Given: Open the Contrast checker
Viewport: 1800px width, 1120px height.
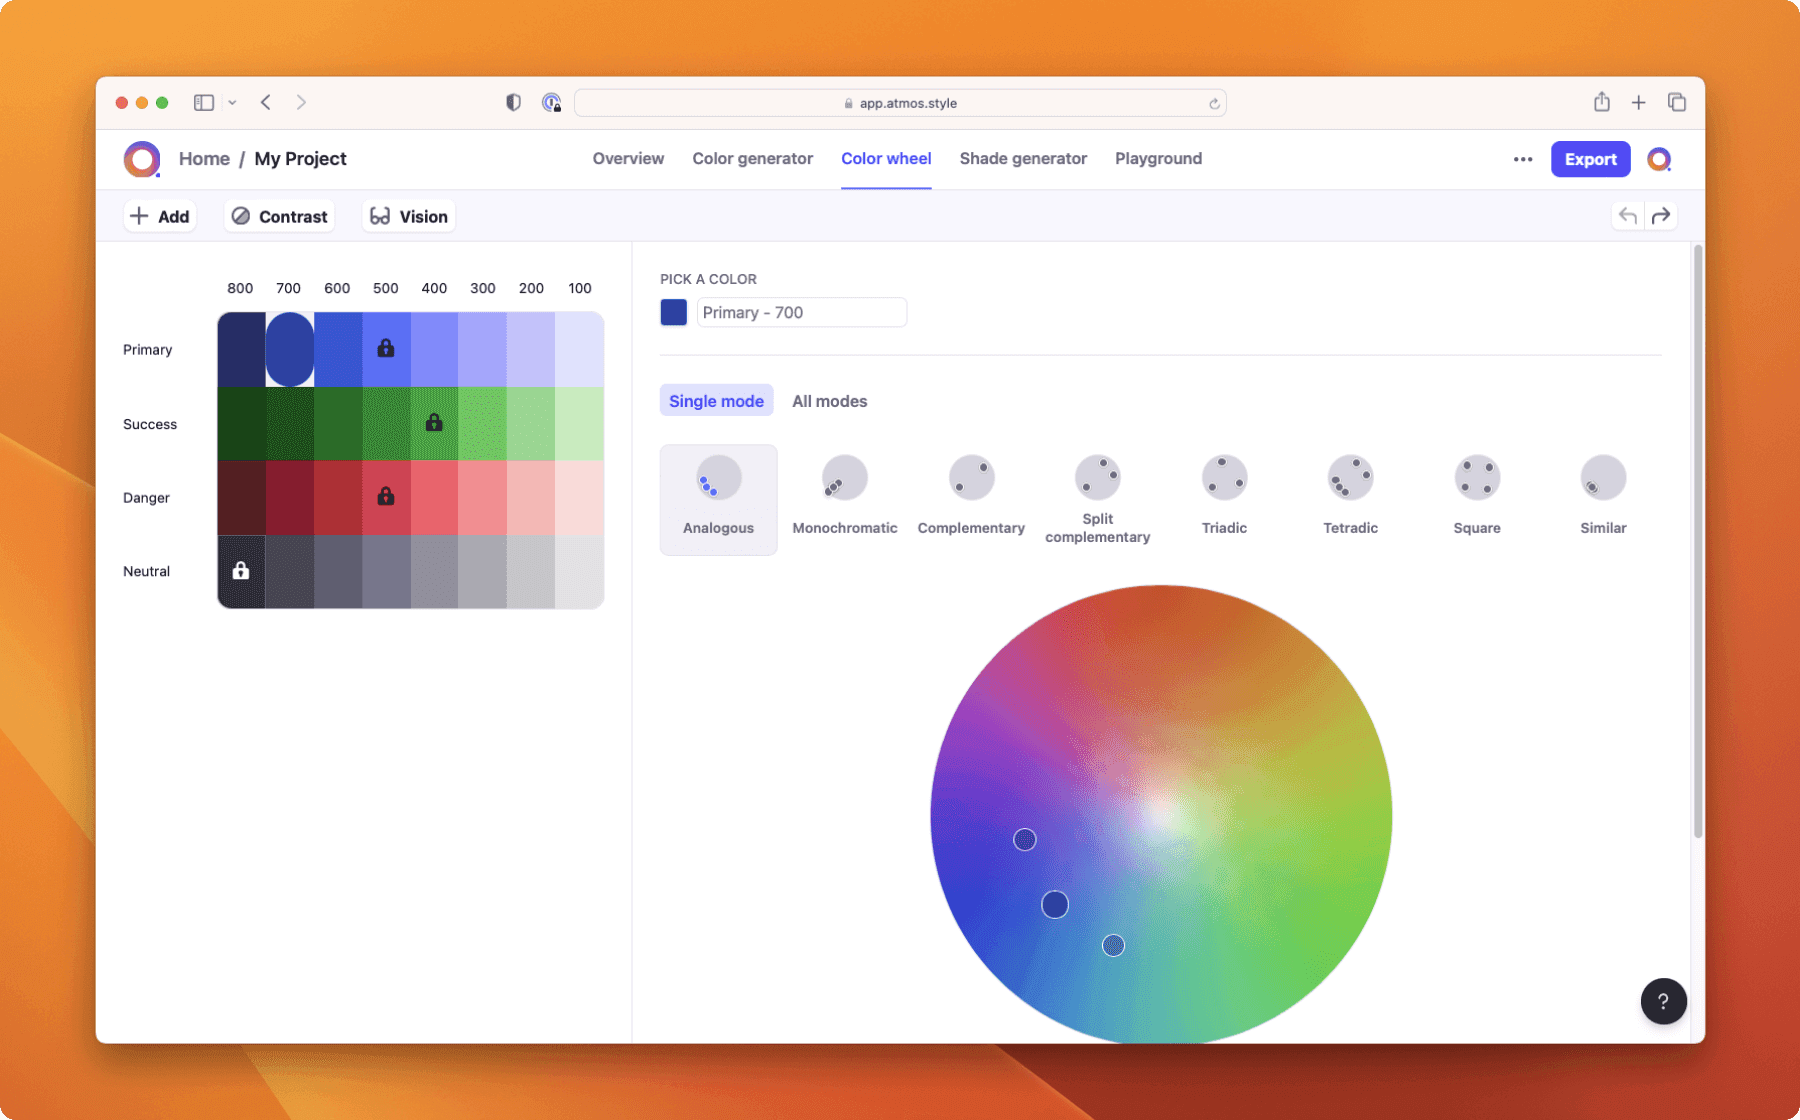Looking at the screenshot, I should [278, 216].
